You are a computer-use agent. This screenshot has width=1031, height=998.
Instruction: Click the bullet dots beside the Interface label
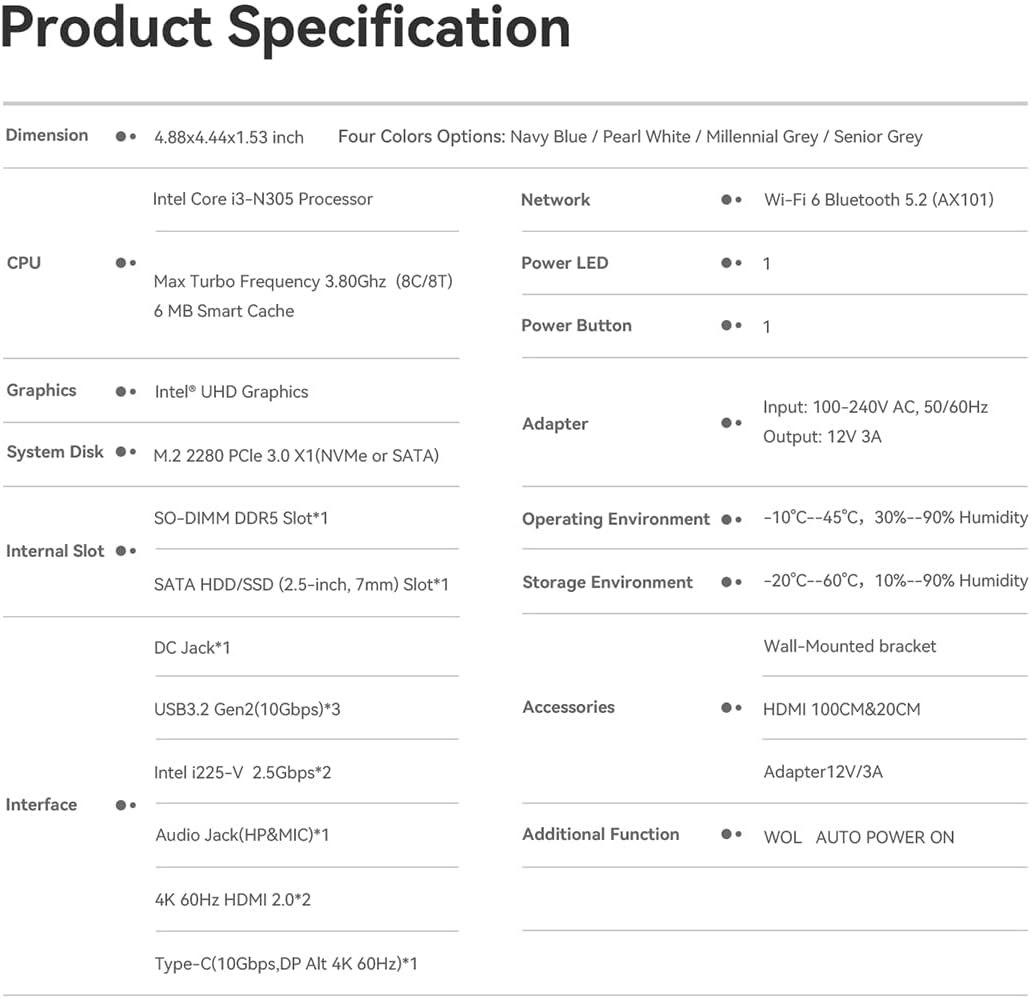pos(126,805)
